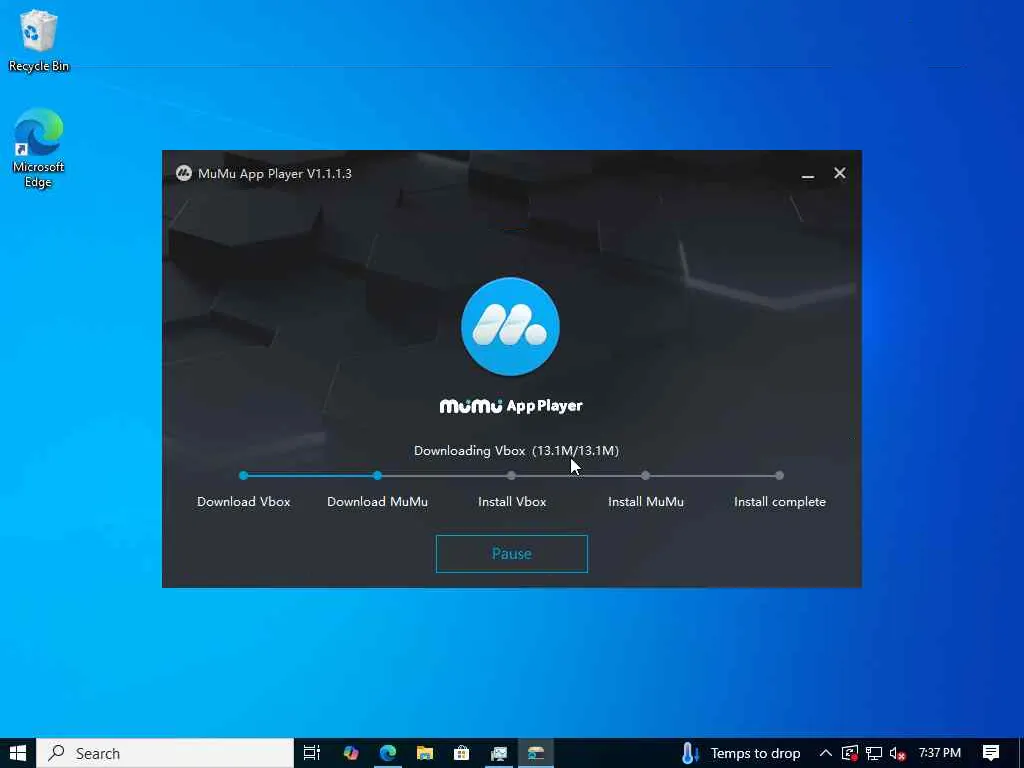
Task: Open Microsoft Store from the taskbar
Action: coord(462,753)
